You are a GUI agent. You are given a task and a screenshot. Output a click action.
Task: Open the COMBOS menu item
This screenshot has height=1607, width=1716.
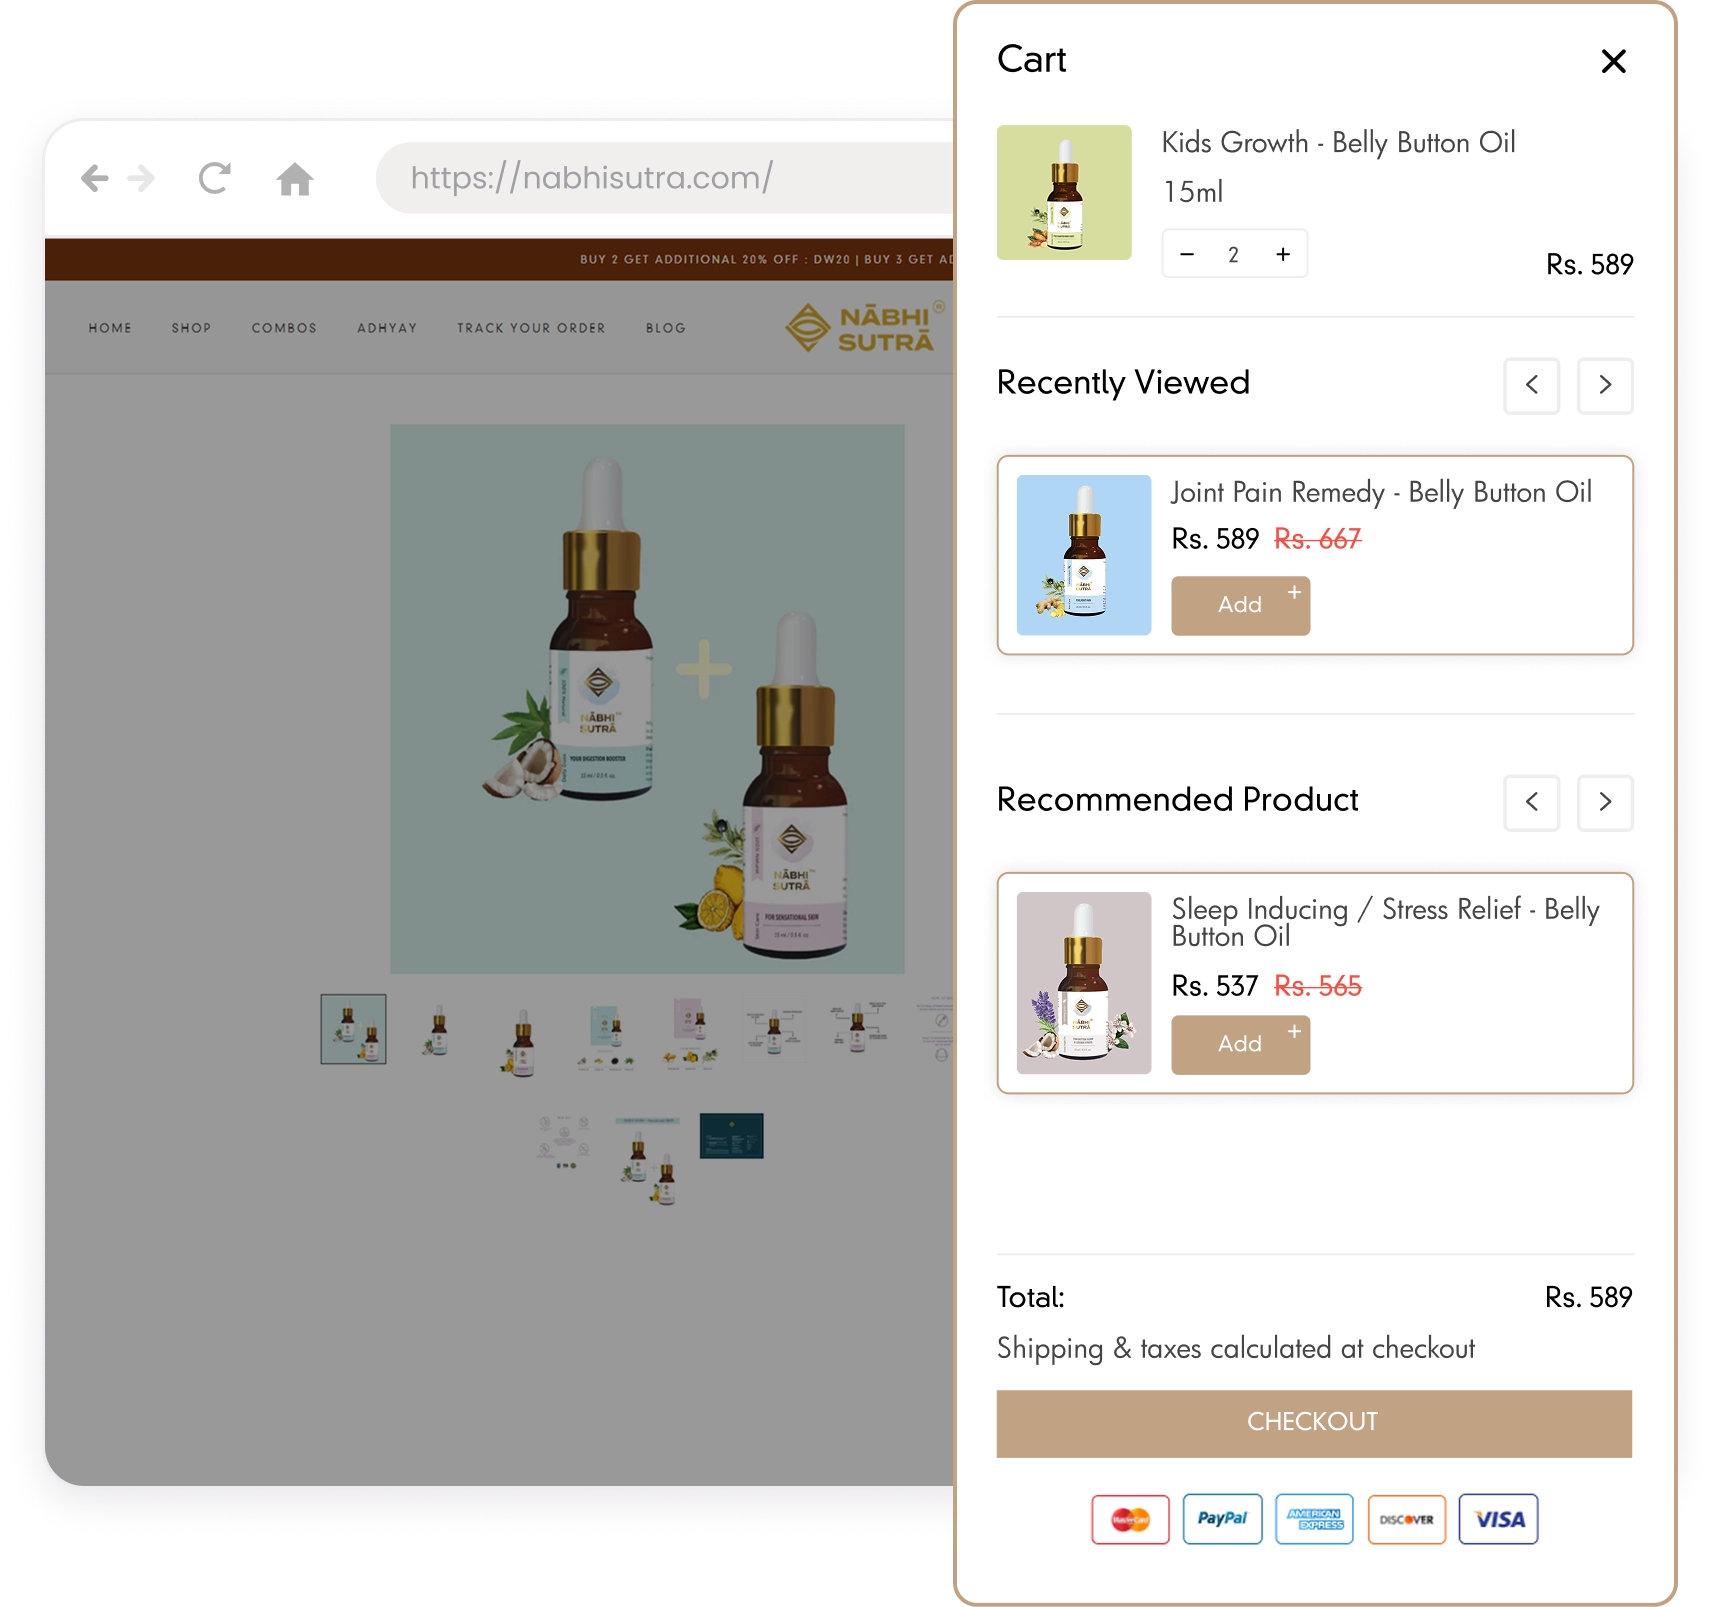284,328
